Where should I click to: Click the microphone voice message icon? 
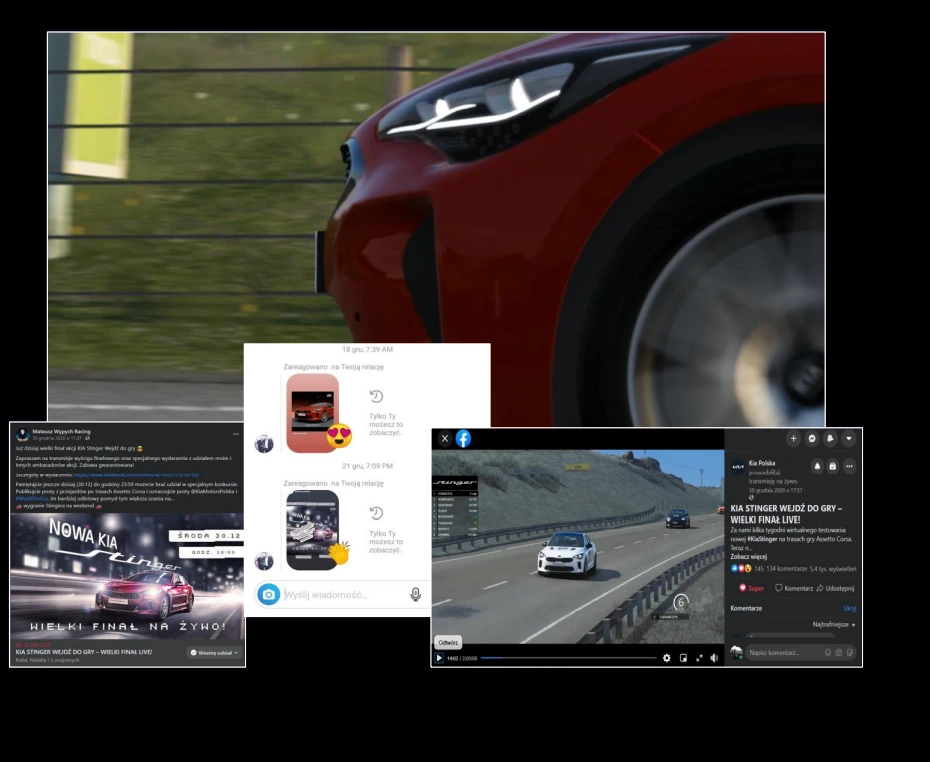click(x=416, y=595)
